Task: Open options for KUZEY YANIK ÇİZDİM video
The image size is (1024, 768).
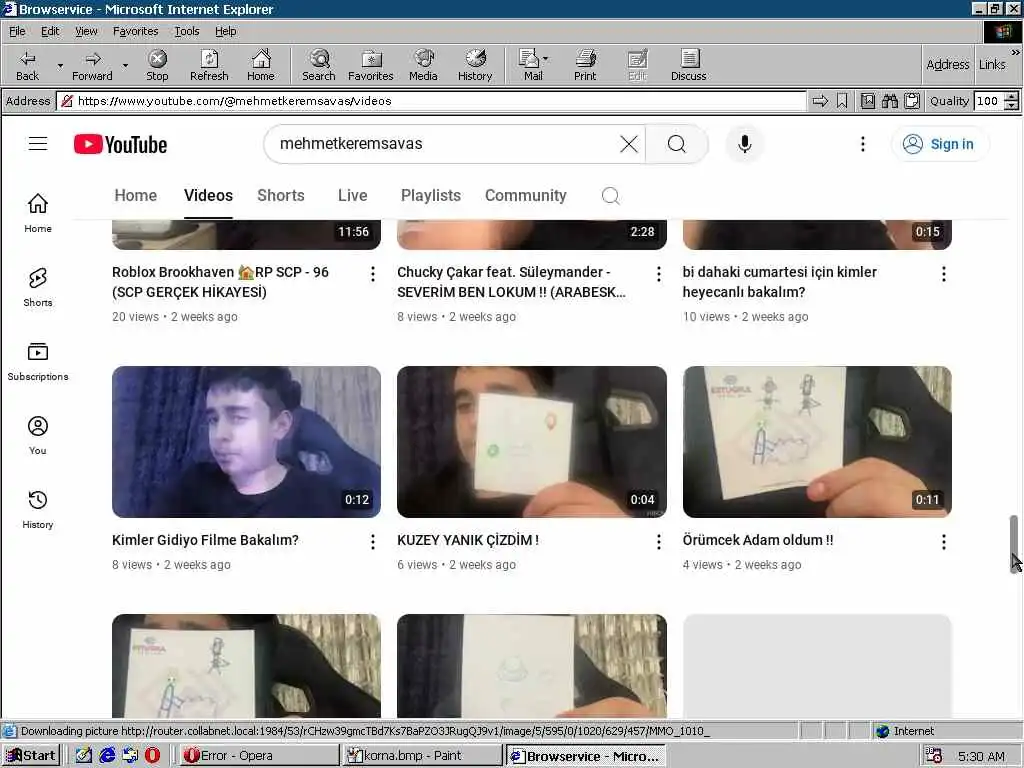Action: [x=658, y=541]
